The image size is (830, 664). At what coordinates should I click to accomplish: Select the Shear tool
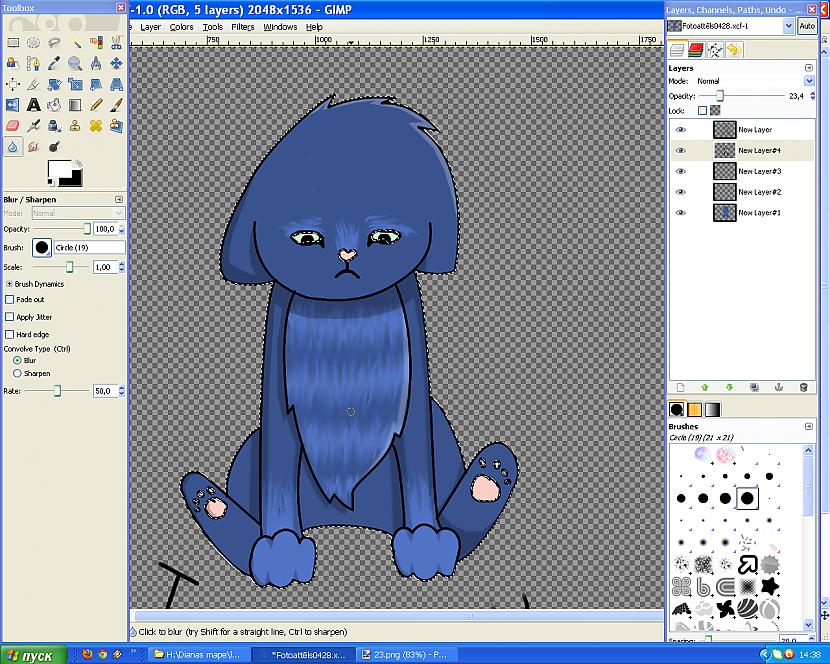point(96,84)
